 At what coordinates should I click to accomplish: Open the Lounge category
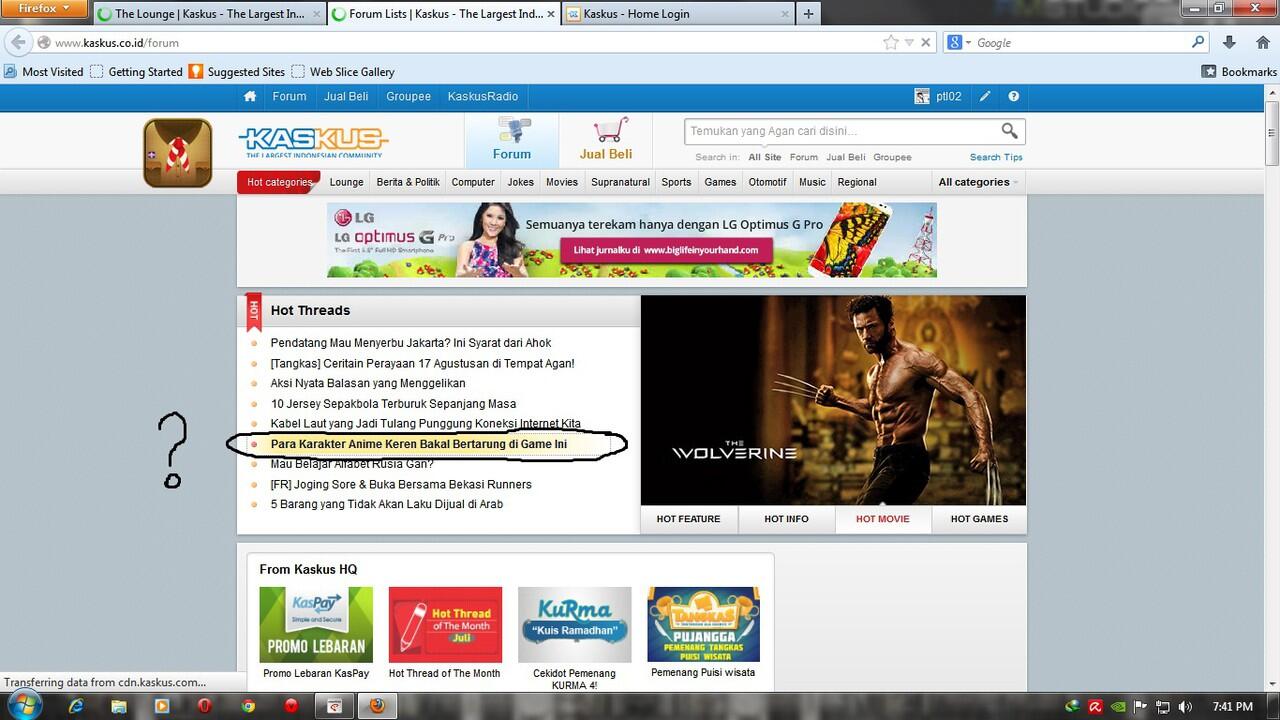tap(346, 182)
